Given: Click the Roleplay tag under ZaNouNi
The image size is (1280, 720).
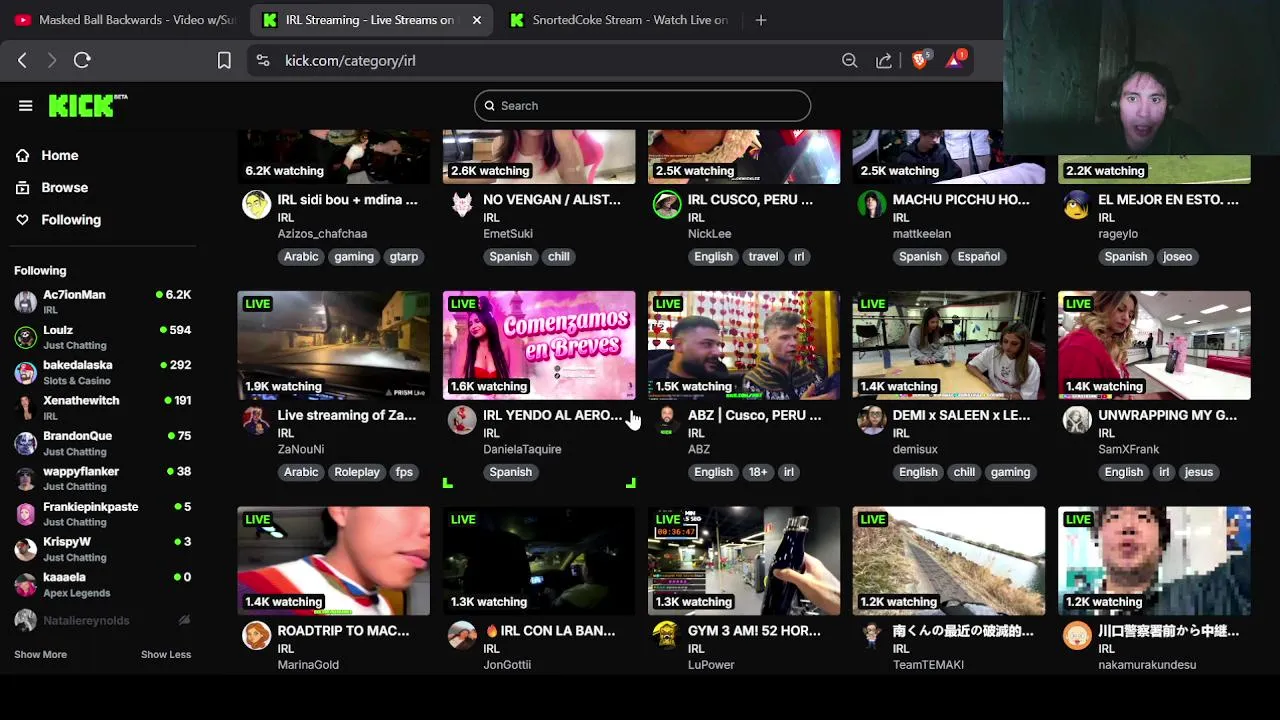Looking at the screenshot, I should coord(357,472).
